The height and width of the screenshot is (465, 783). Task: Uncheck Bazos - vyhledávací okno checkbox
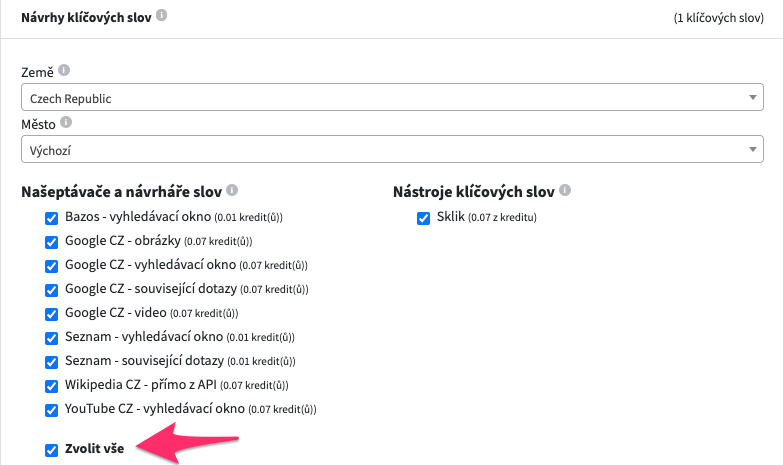point(51,218)
